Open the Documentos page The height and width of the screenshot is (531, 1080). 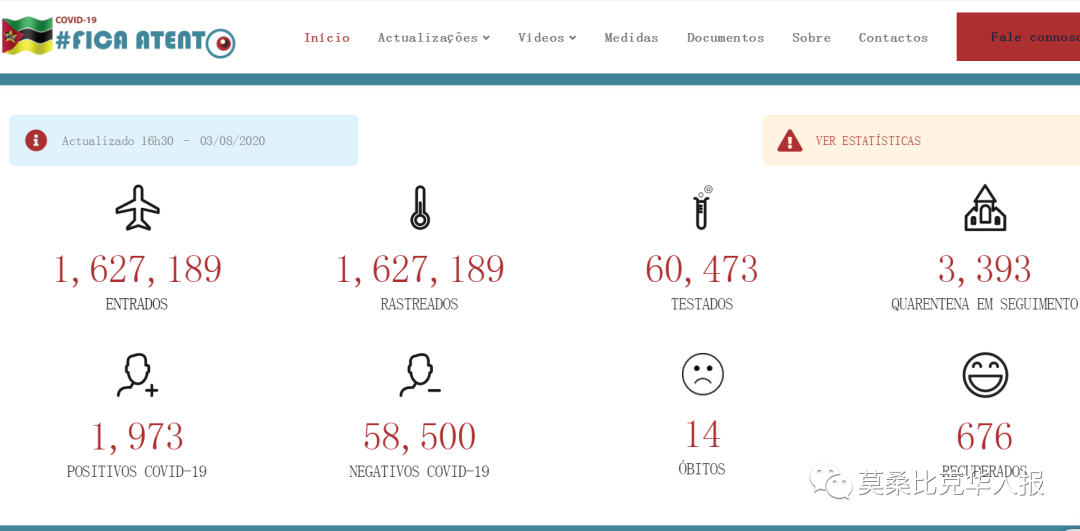click(725, 38)
